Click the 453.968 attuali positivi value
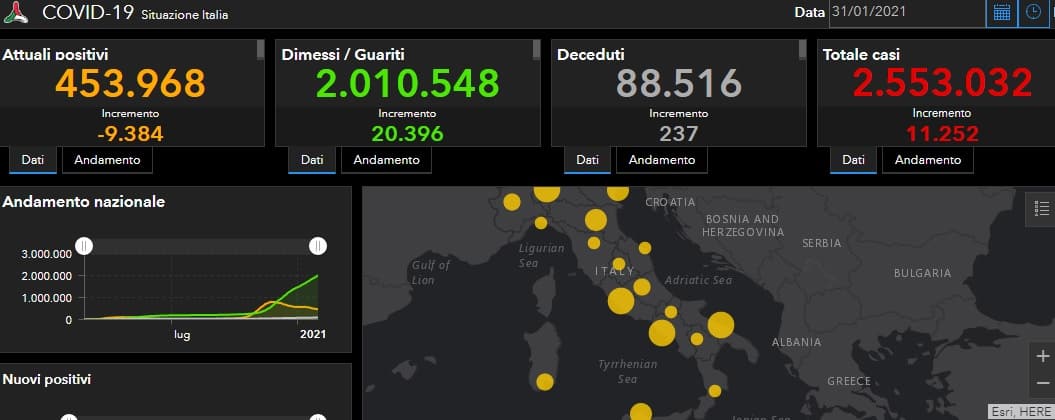The width and height of the screenshot is (1055, 420). coord(131,83)
